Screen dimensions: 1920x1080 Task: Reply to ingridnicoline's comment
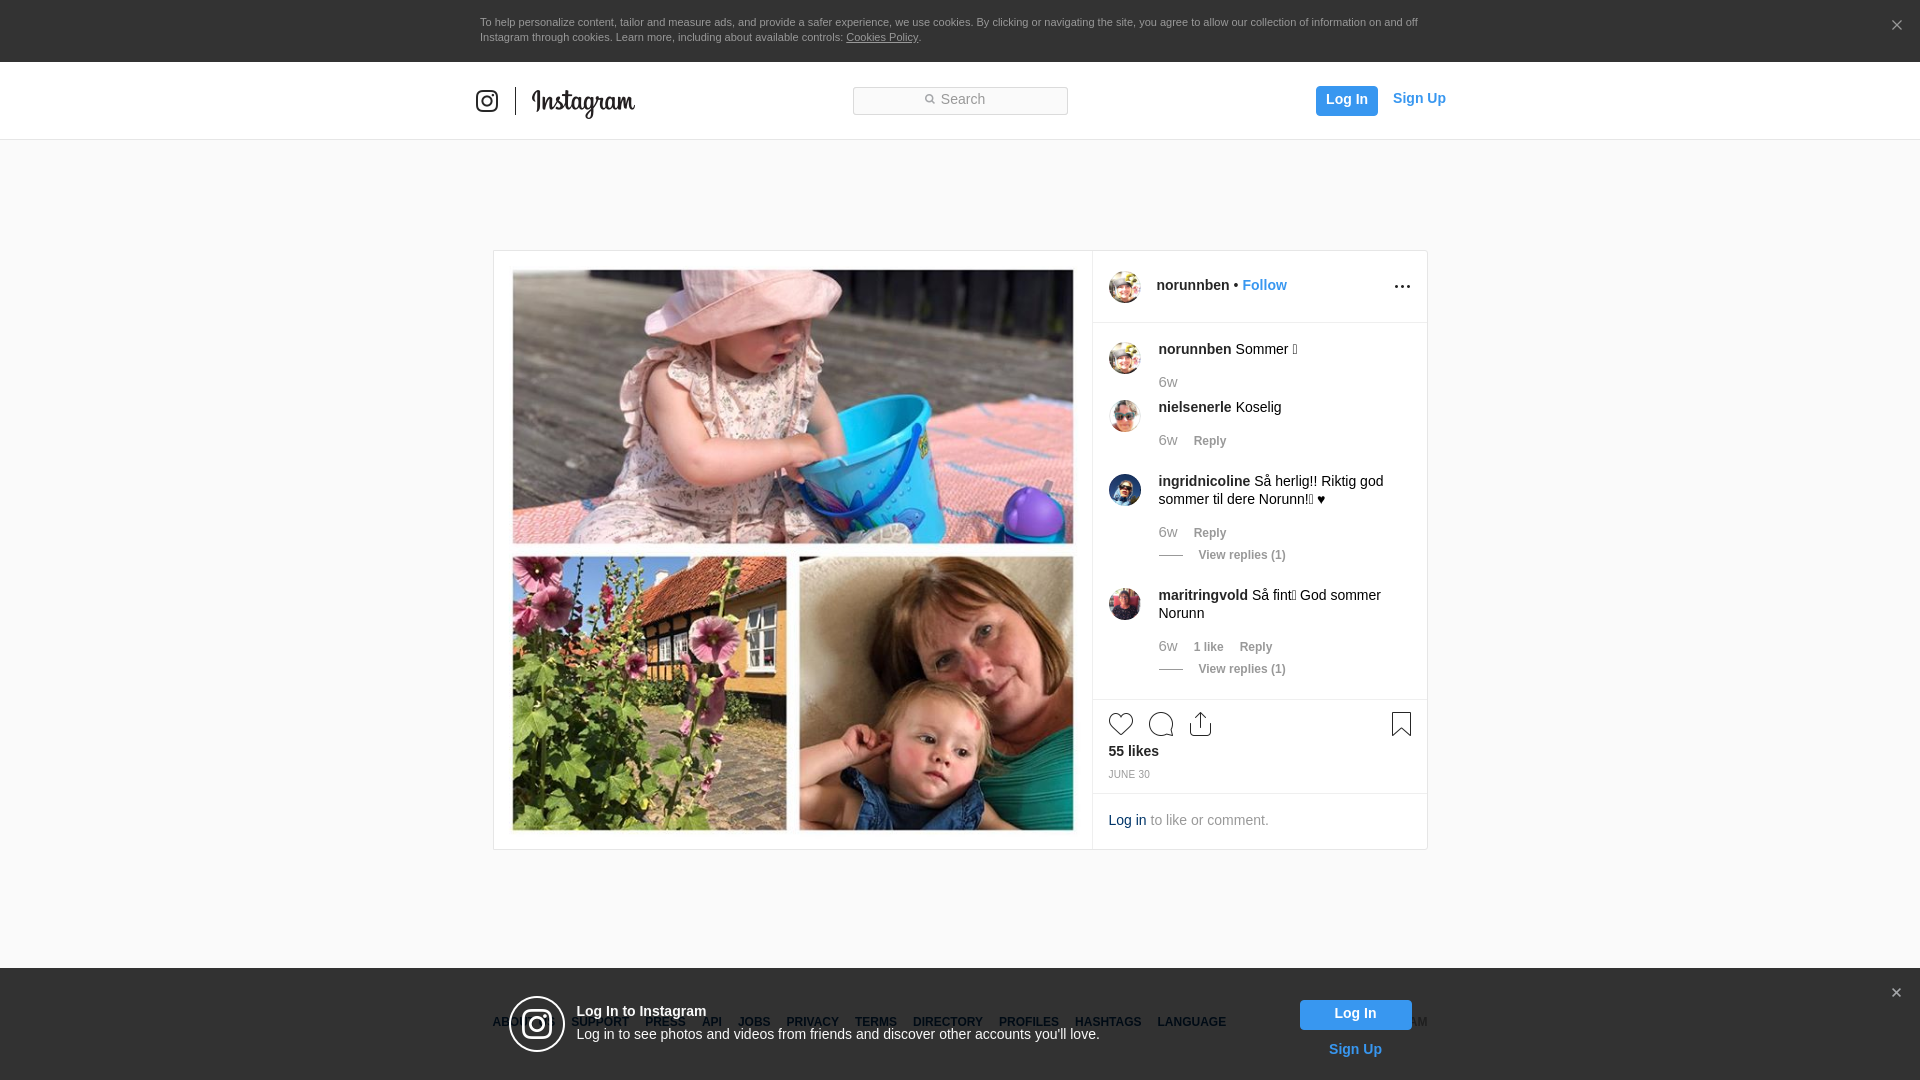click(x=1210, y=533)
